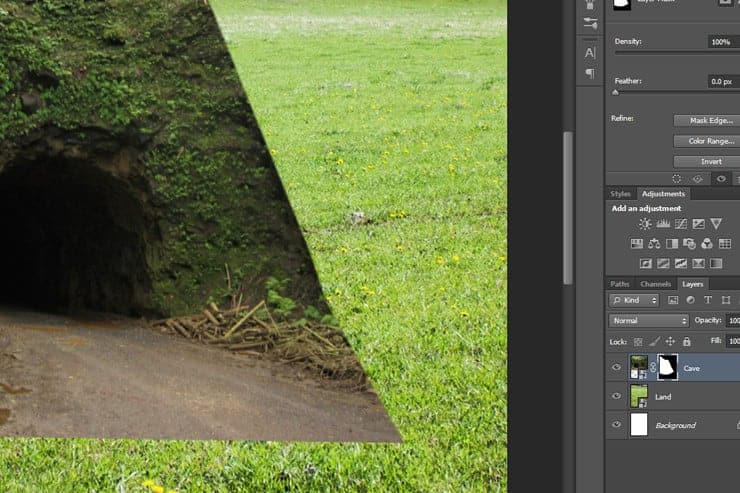The image size is (740, 493).
Task: Filter layers by shape layers
Action: click(x=726, y=300)
